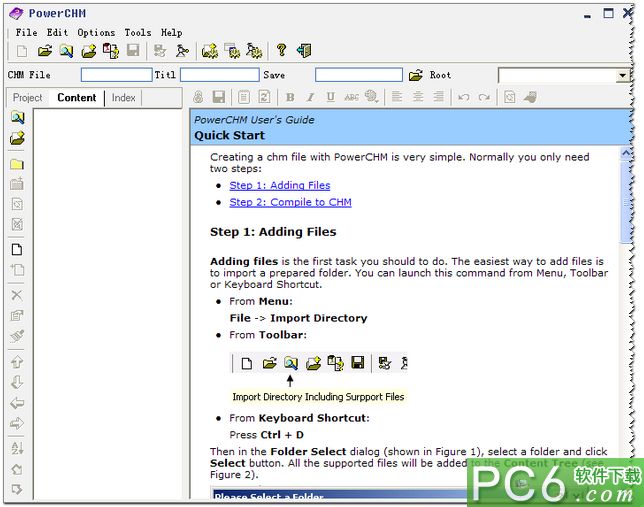Click the New project toolbar icon
The image size is (644, 507).
[22, 50]
